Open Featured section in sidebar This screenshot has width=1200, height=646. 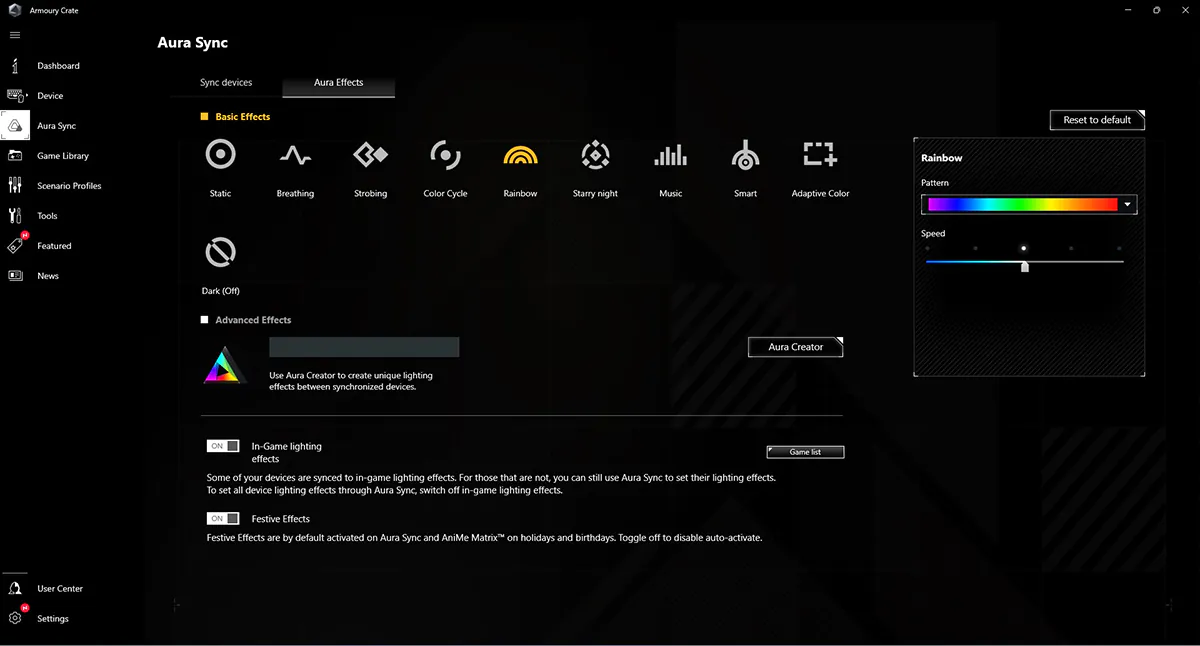click(54, 246)
